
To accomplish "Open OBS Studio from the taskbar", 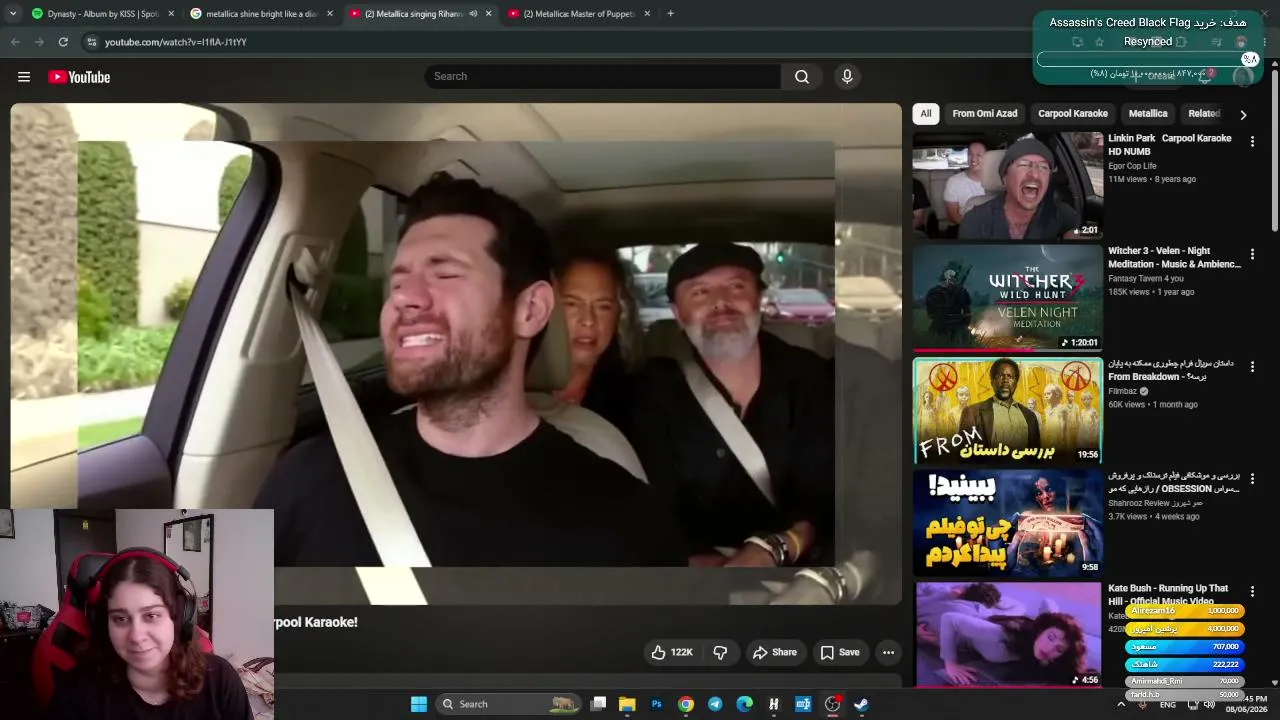I will (x=832, y=704).
